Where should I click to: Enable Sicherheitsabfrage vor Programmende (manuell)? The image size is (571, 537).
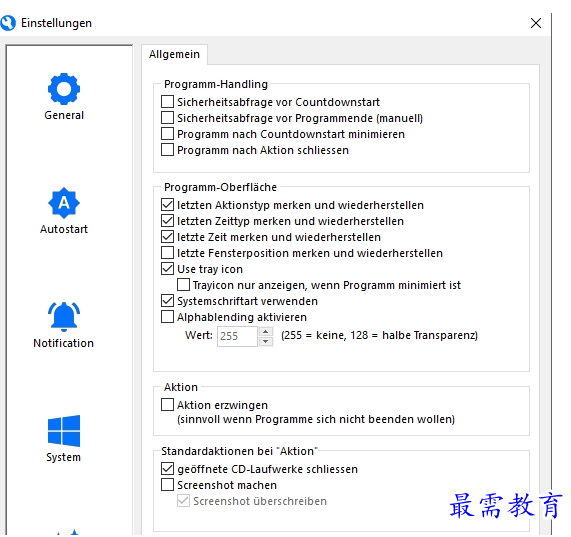167,118
